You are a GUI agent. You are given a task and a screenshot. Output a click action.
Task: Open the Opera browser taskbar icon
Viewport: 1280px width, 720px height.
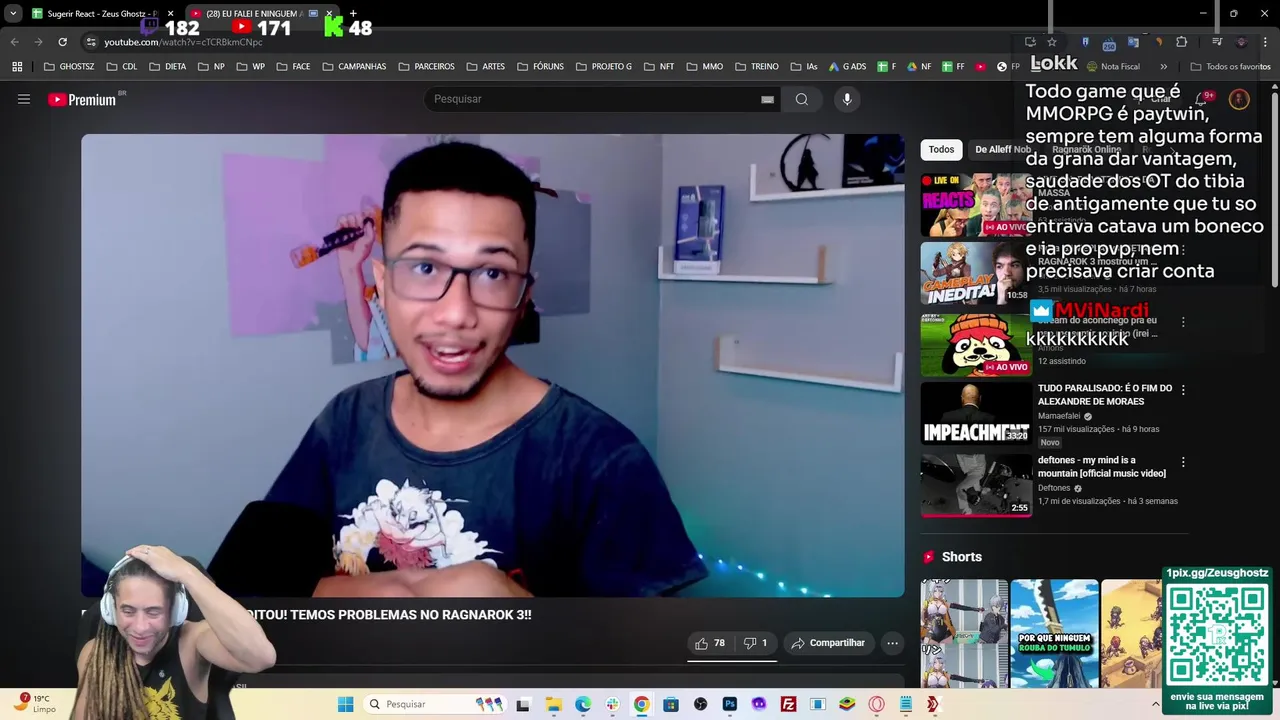click(877, 704)
